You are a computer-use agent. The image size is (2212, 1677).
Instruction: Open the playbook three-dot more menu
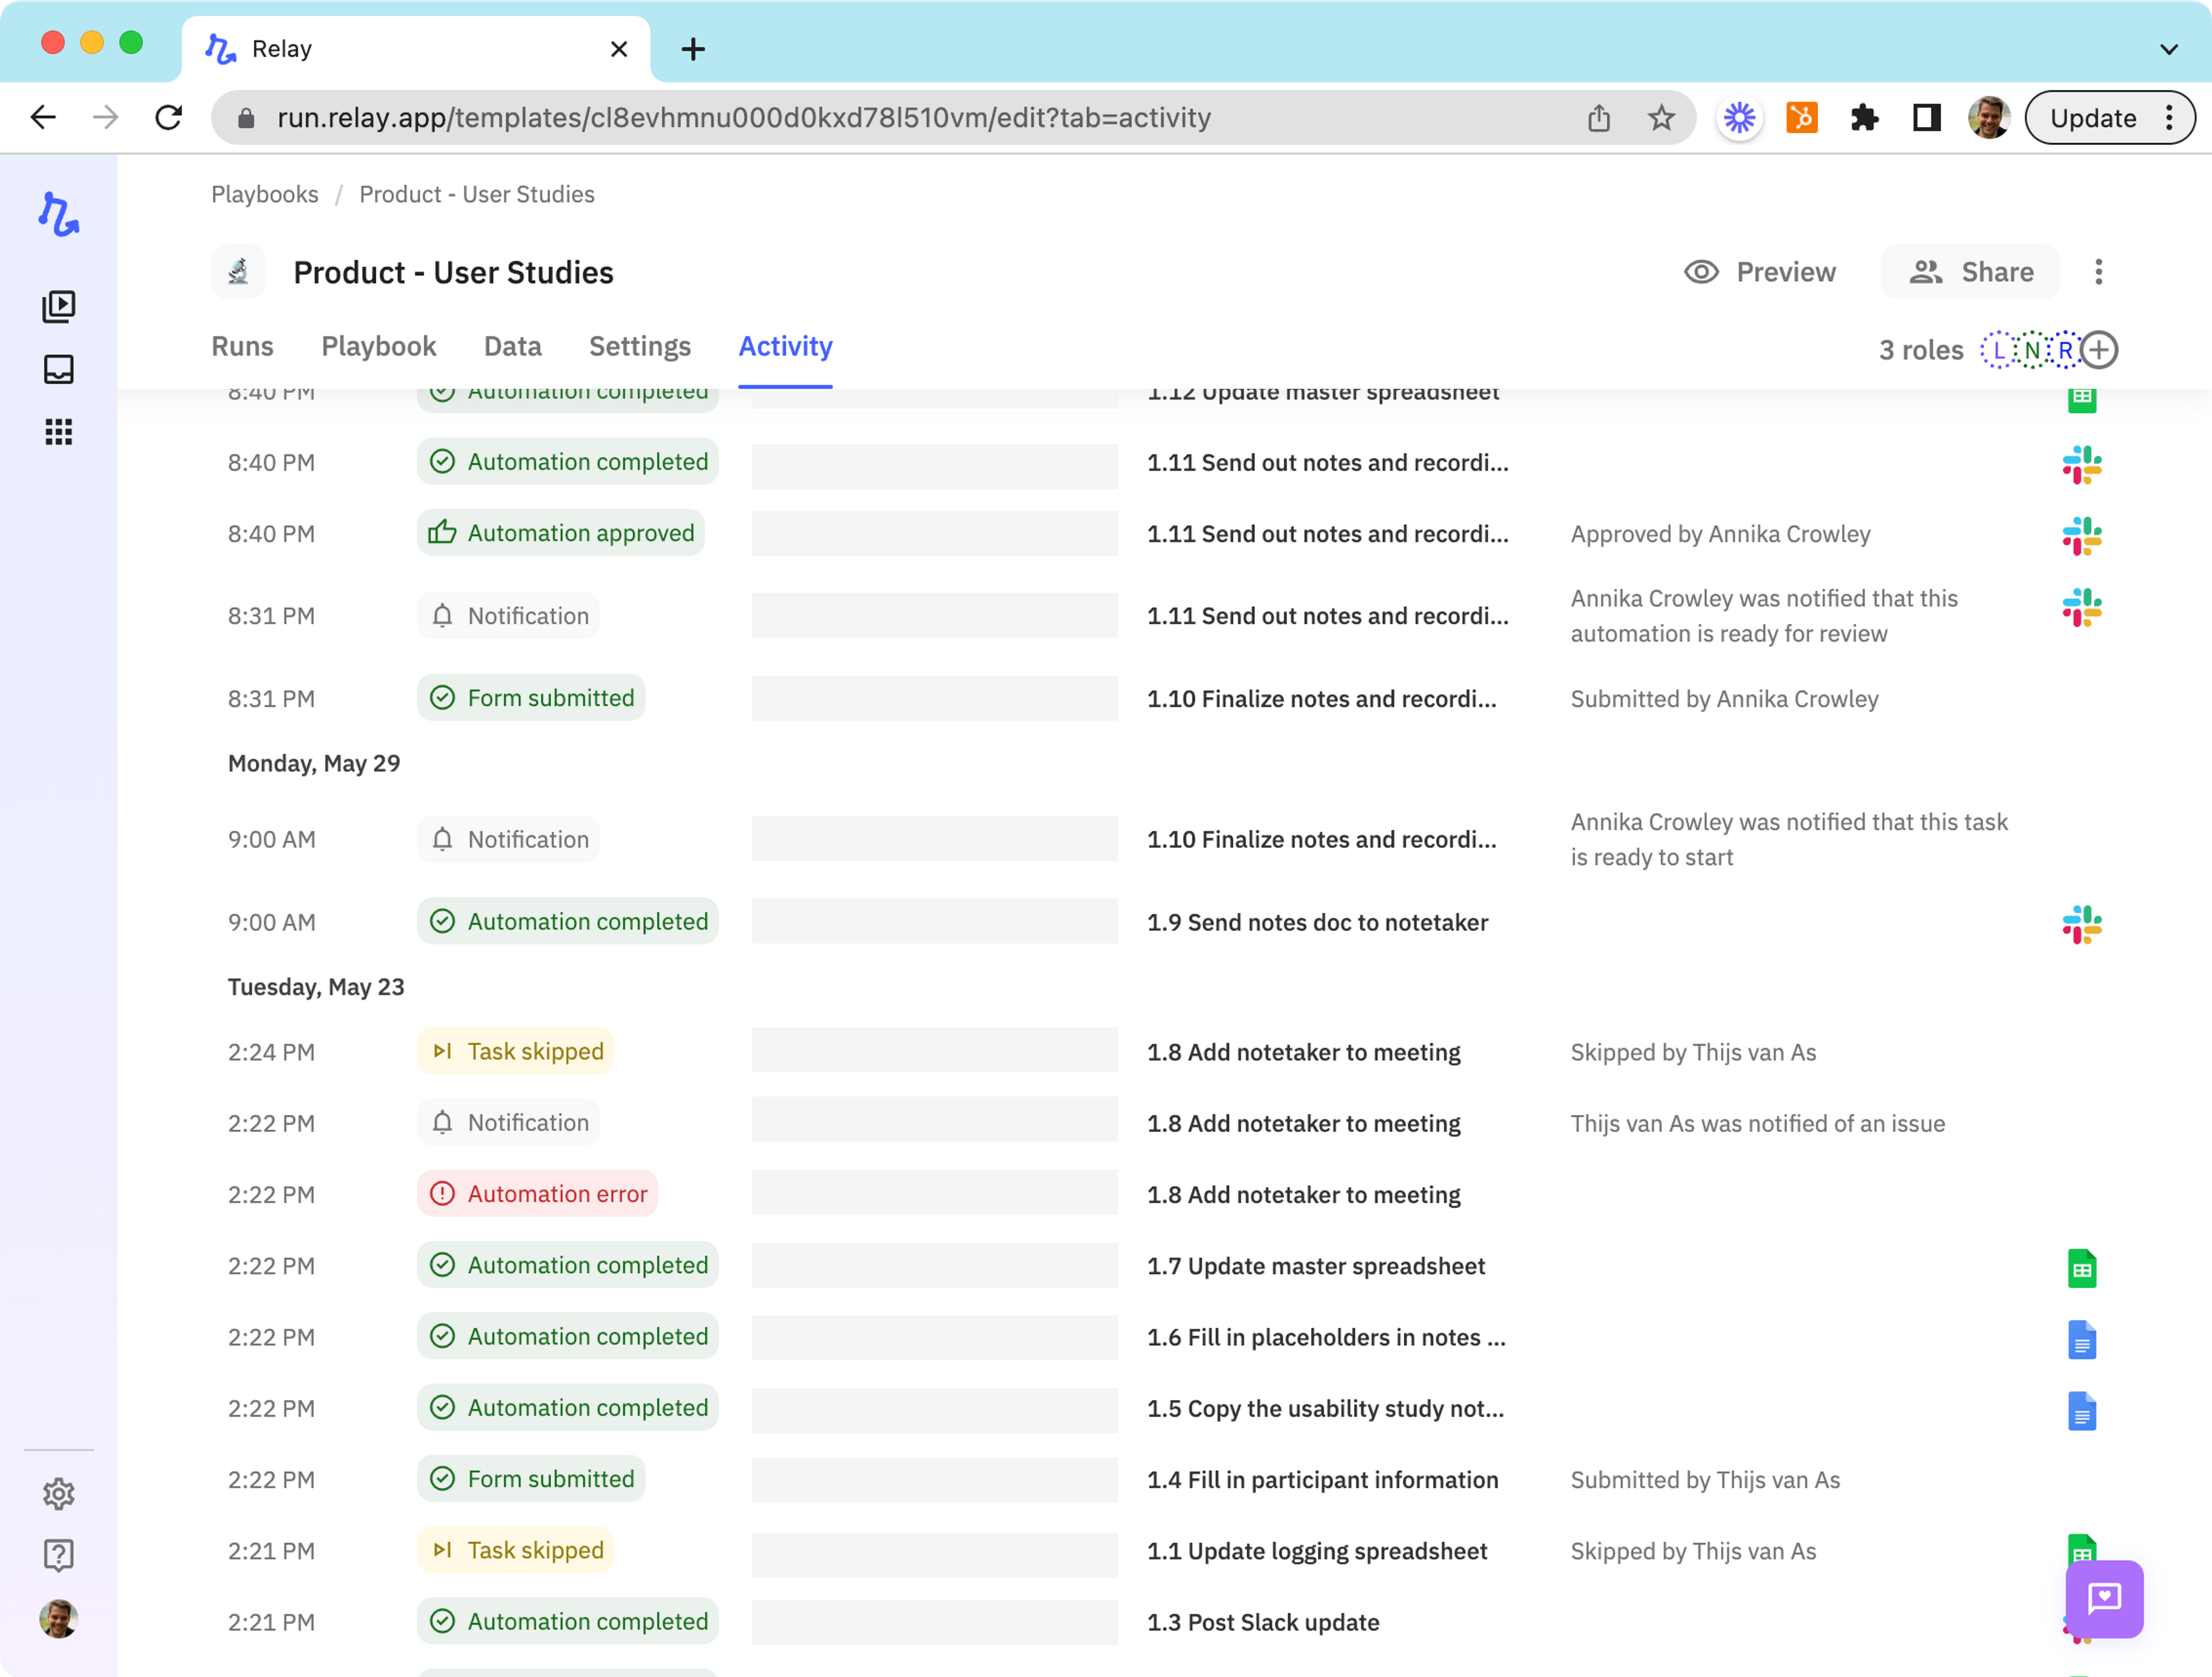pyautogui.click(x=2098, y=272)
